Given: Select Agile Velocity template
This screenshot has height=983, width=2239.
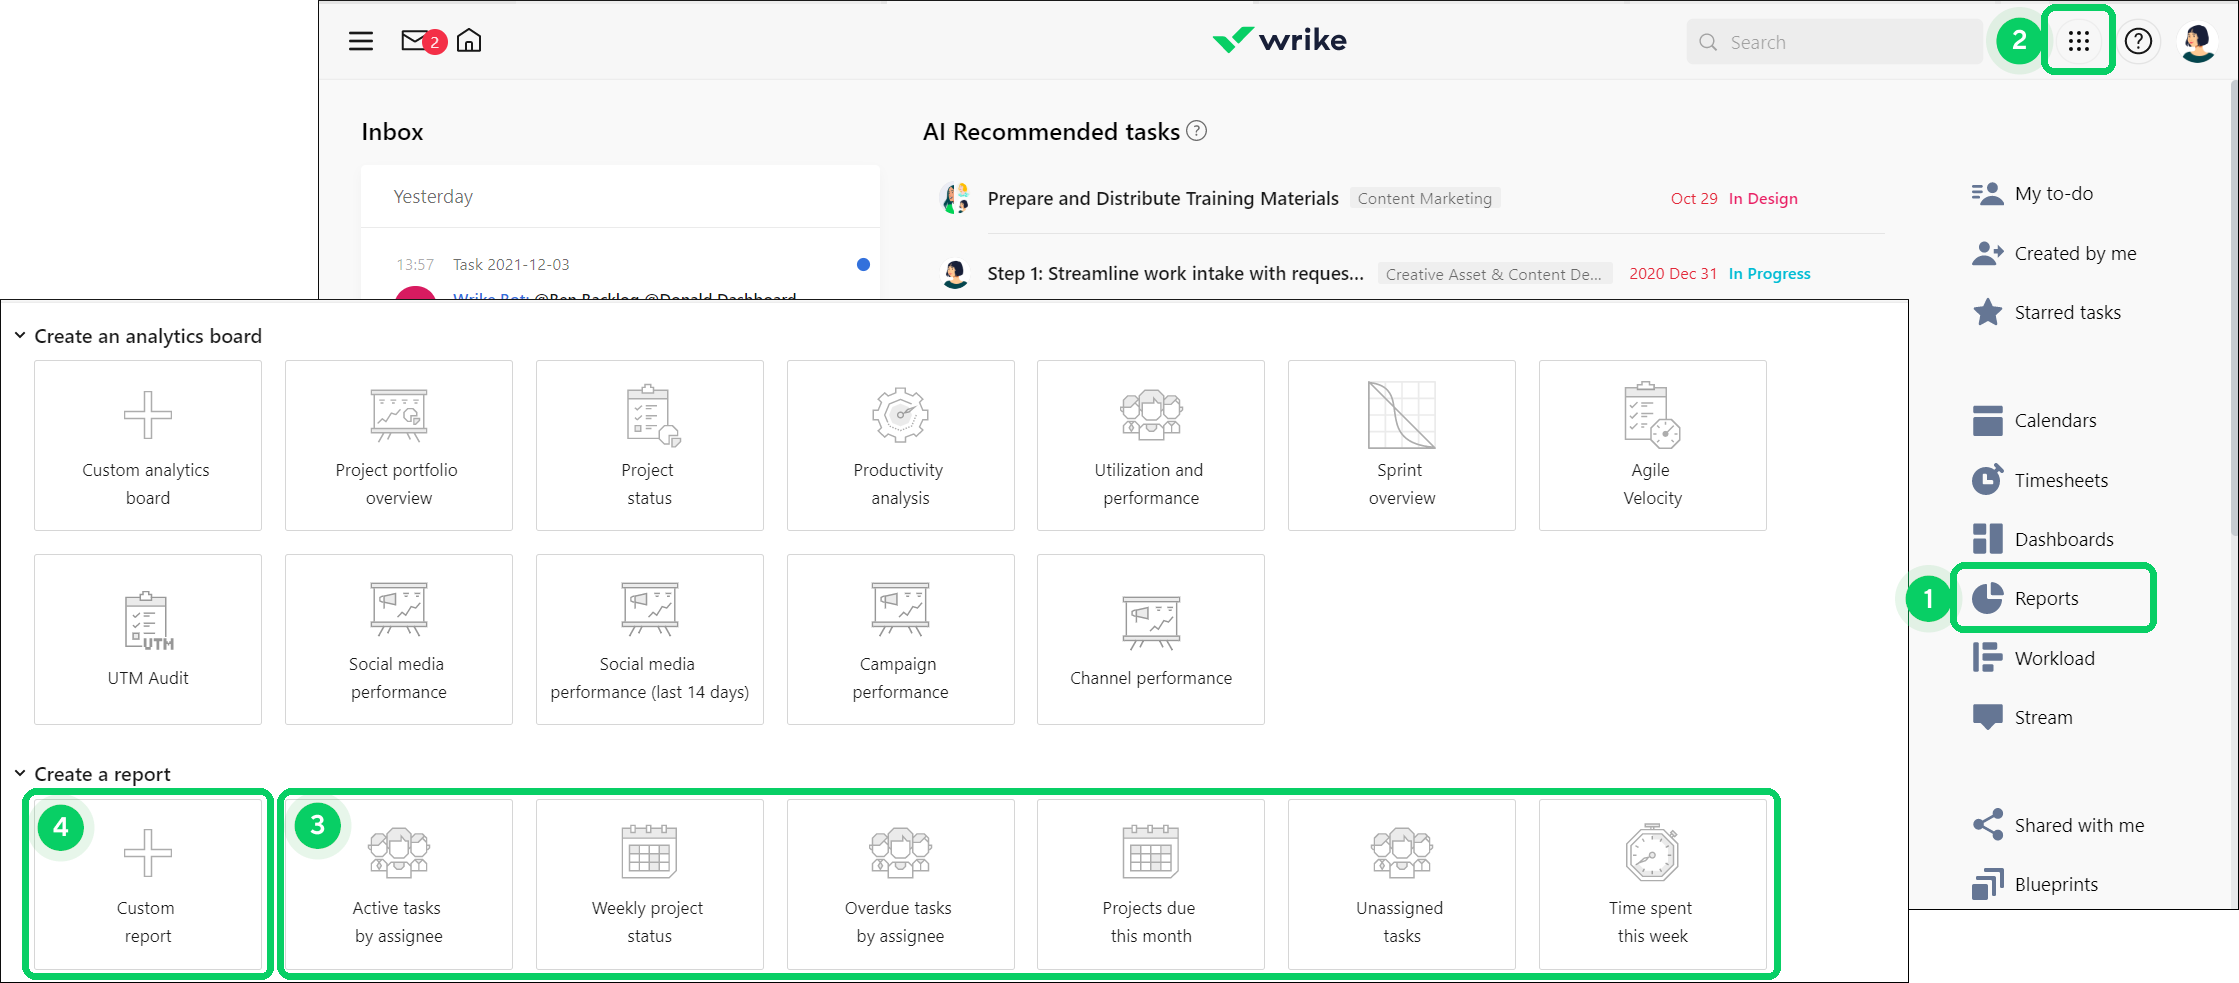Looking at the screenshot, I should pyautogui.click(x=1653, y=445).
